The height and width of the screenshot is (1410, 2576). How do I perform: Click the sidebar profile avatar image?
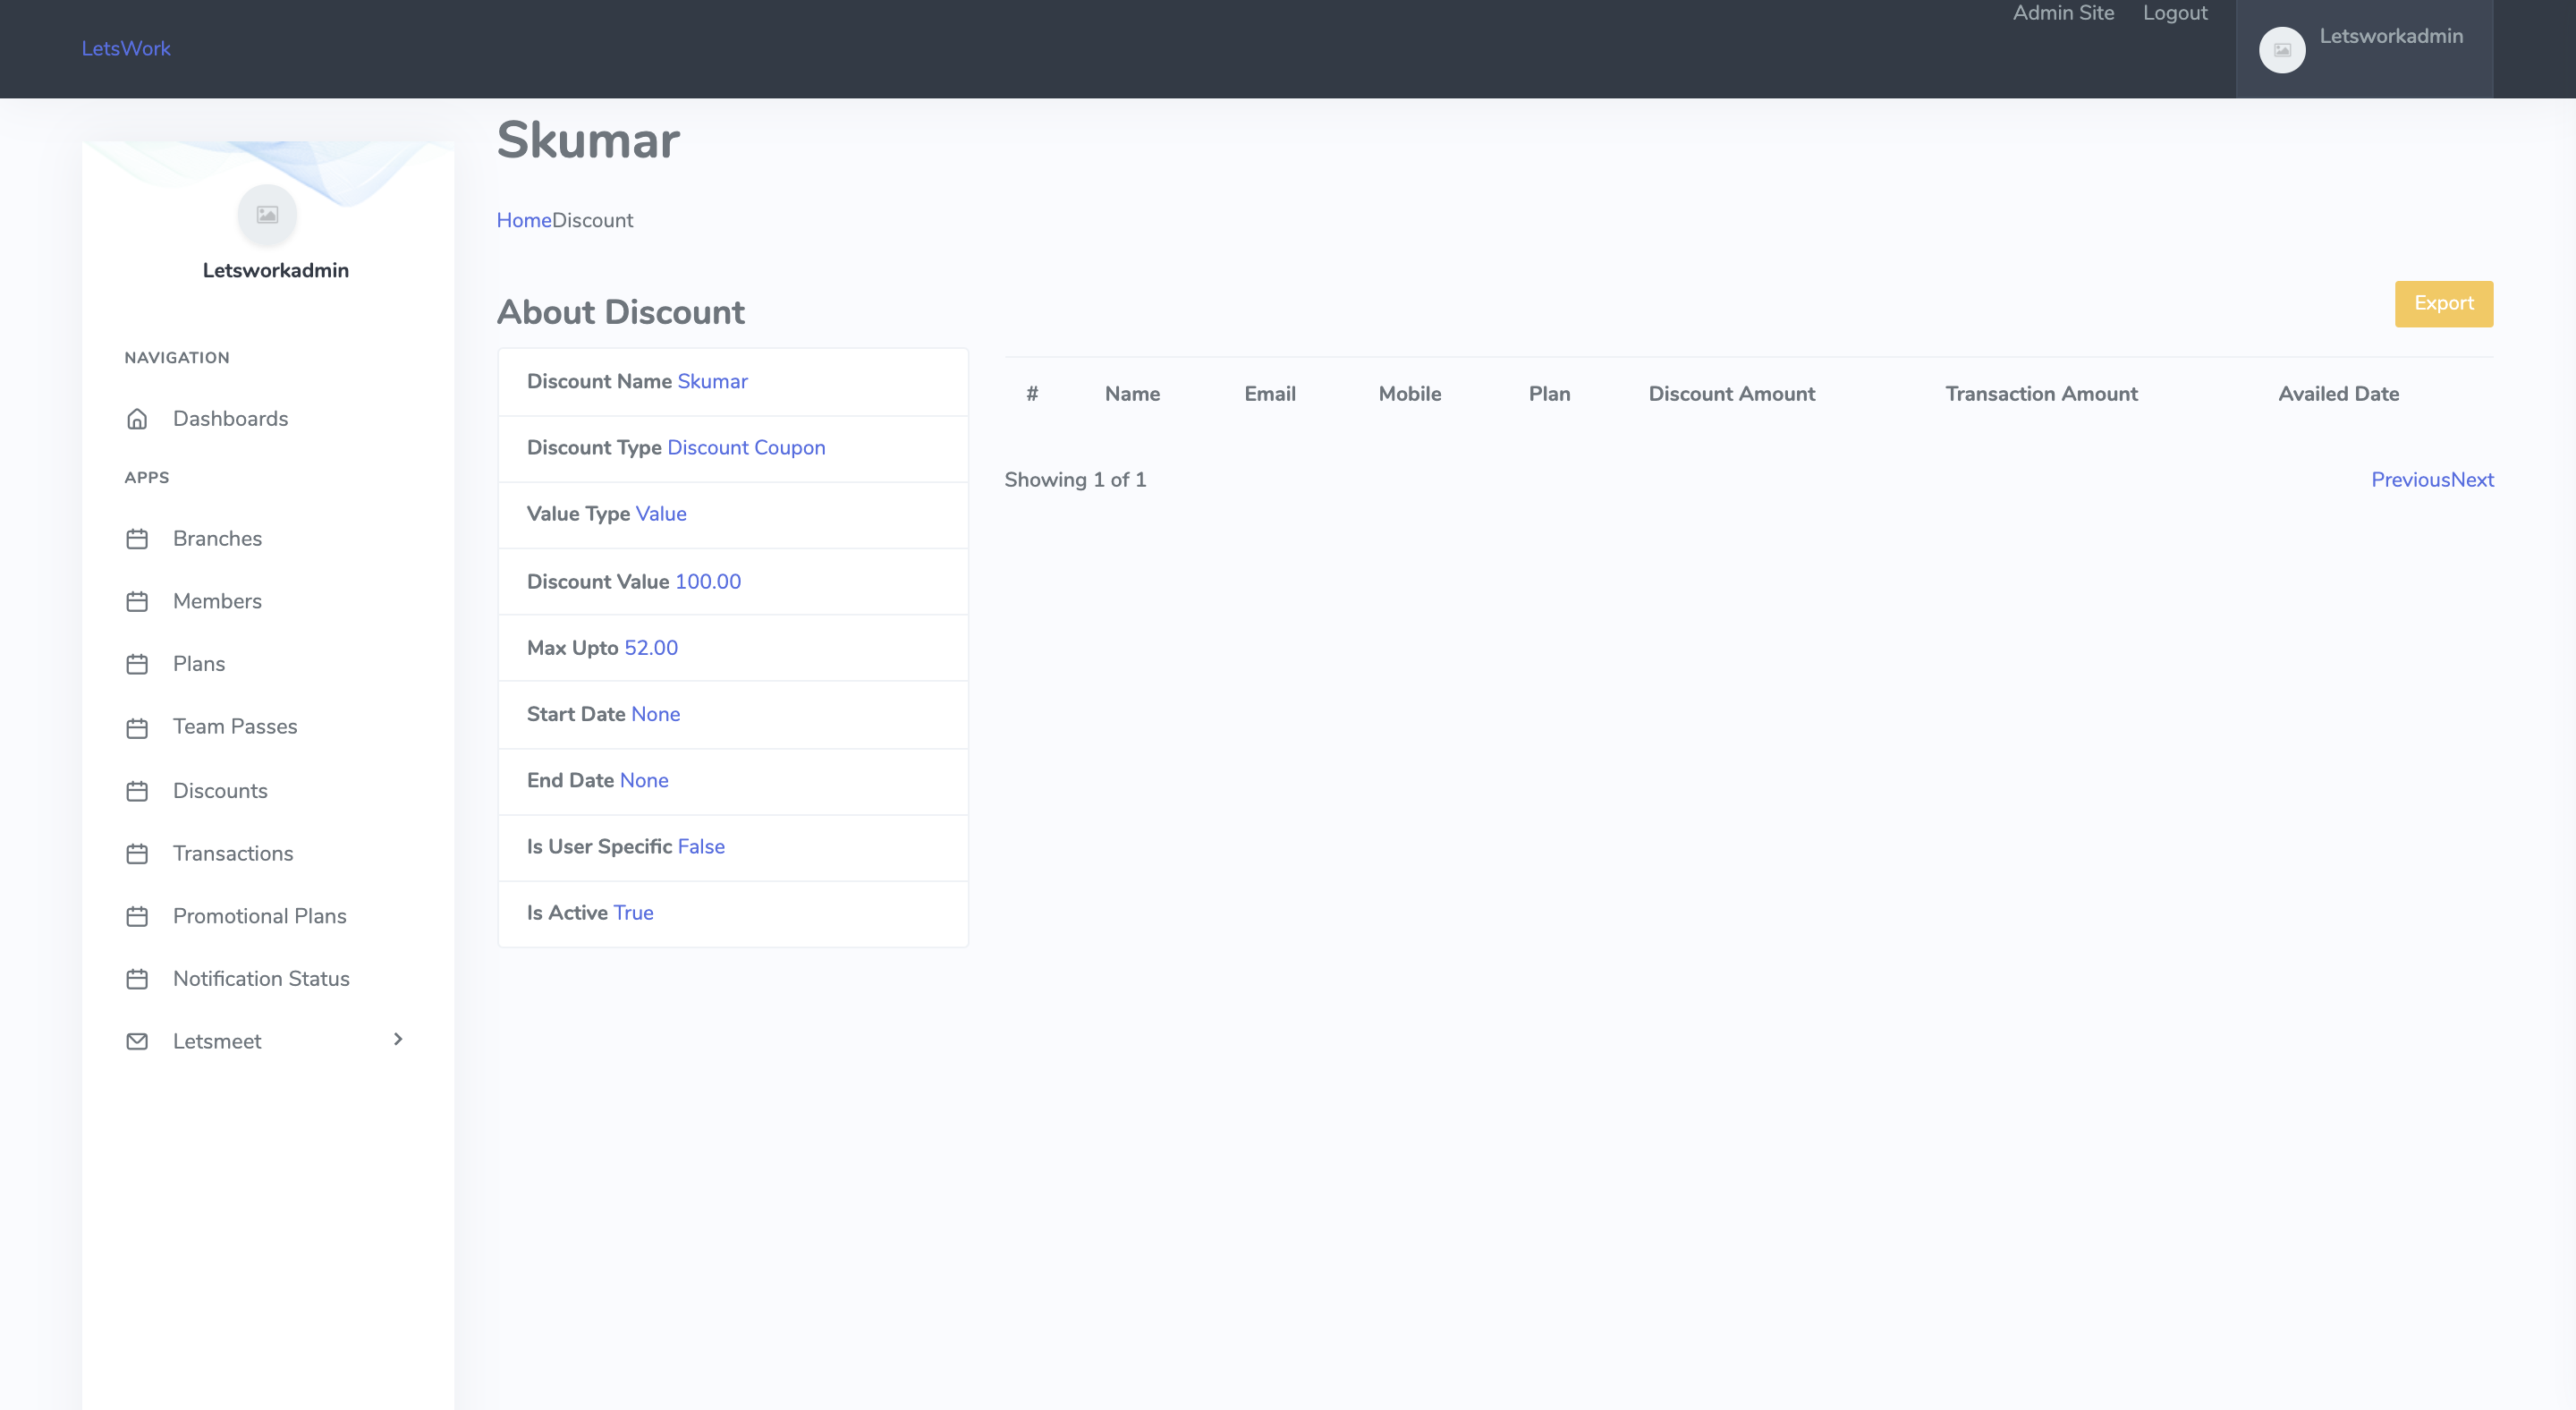coord(267,214)
